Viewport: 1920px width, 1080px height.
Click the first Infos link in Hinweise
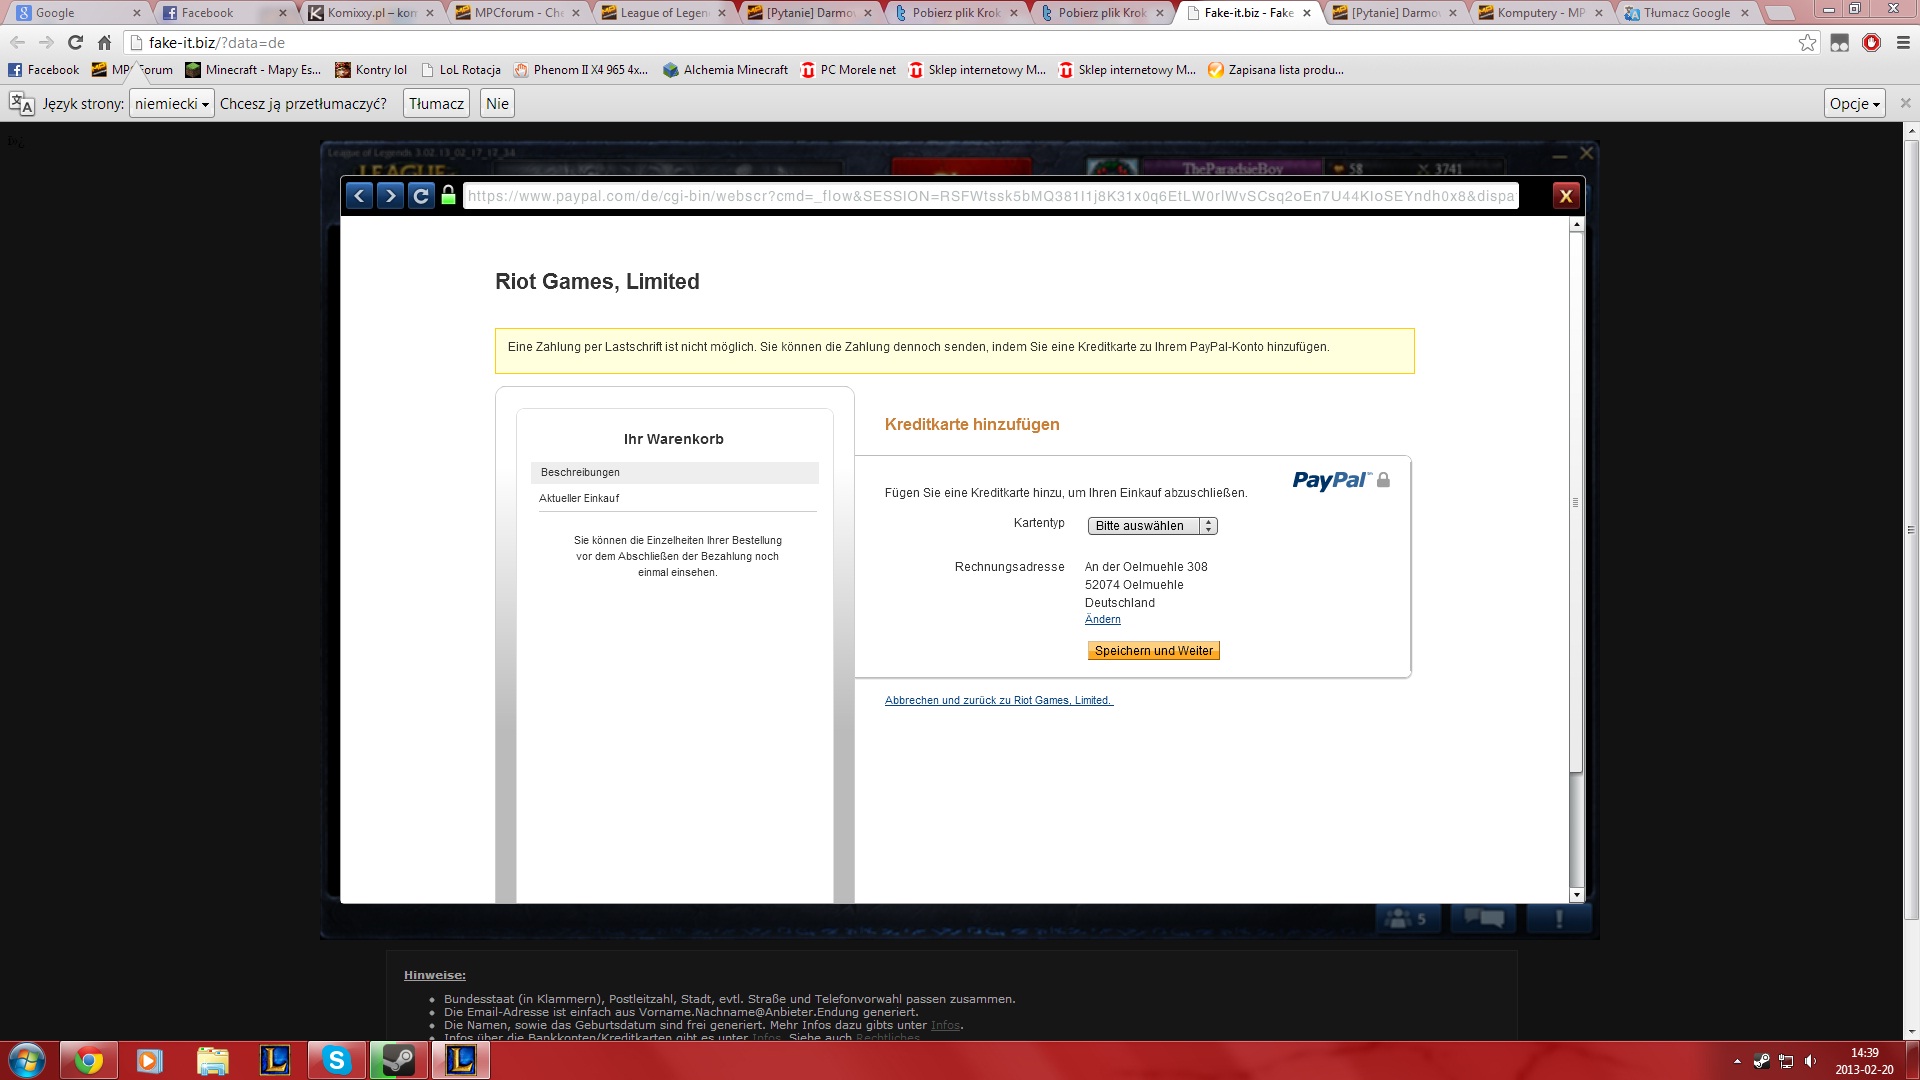(x=945, y=1025)
